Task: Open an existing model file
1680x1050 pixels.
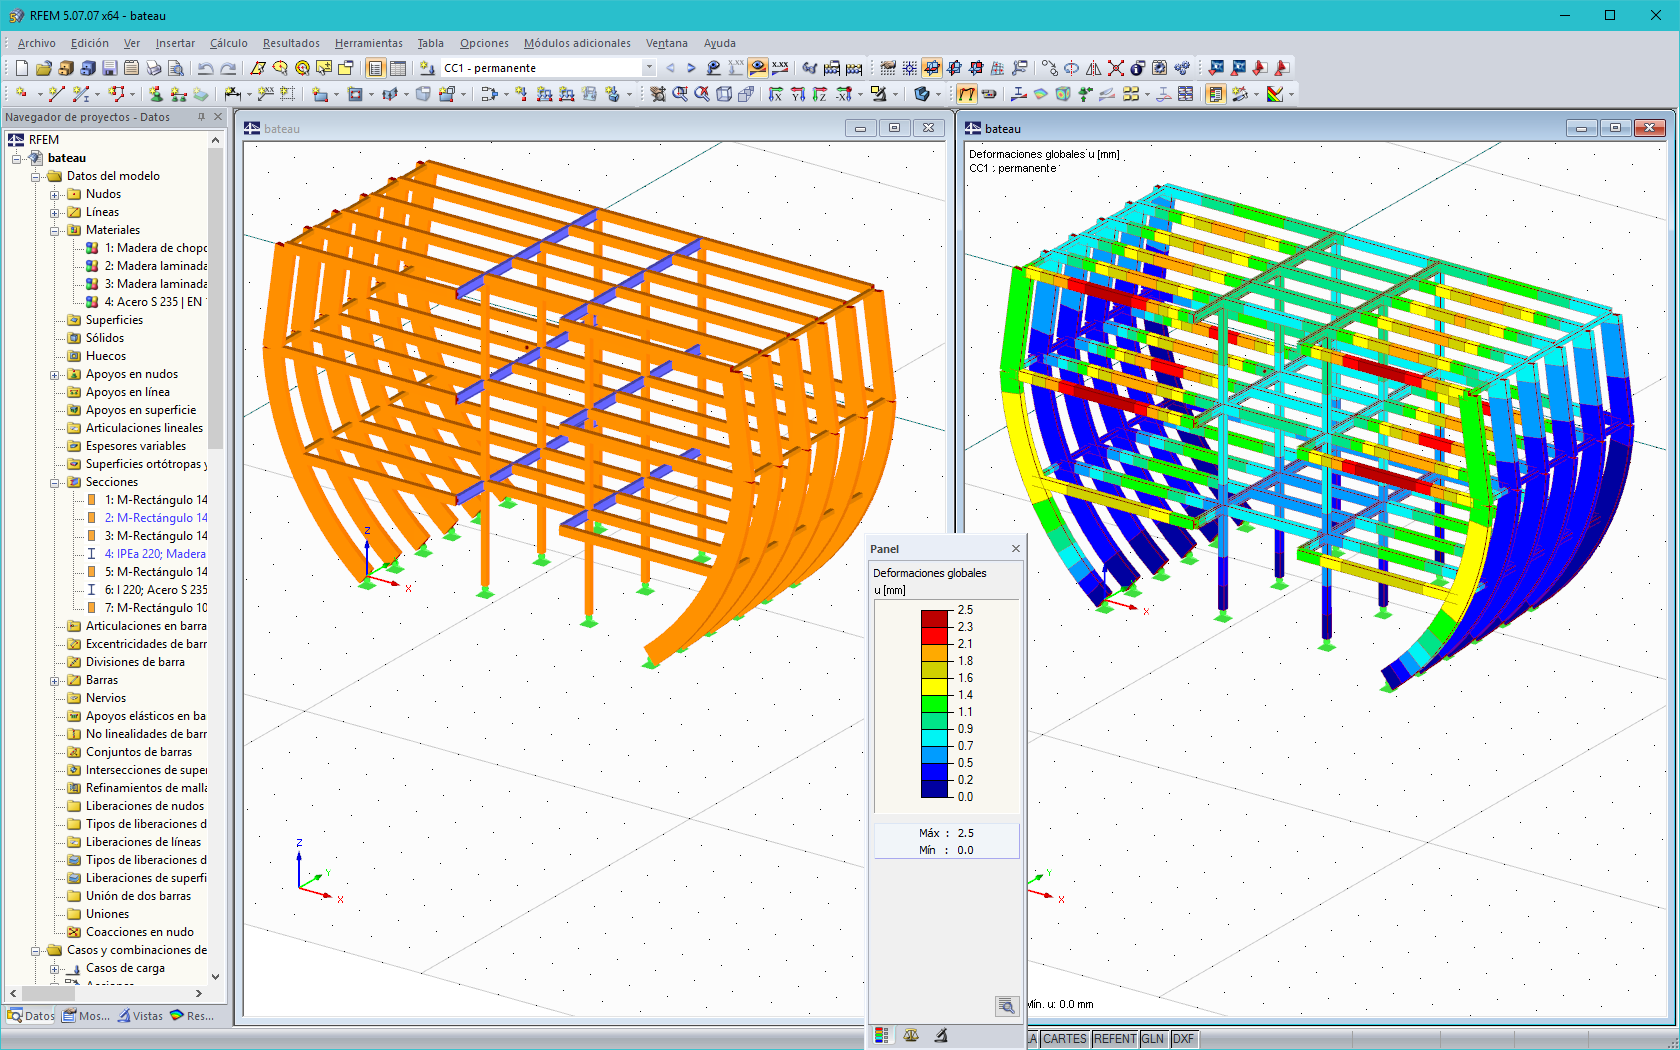Action: tap(44, 68)
